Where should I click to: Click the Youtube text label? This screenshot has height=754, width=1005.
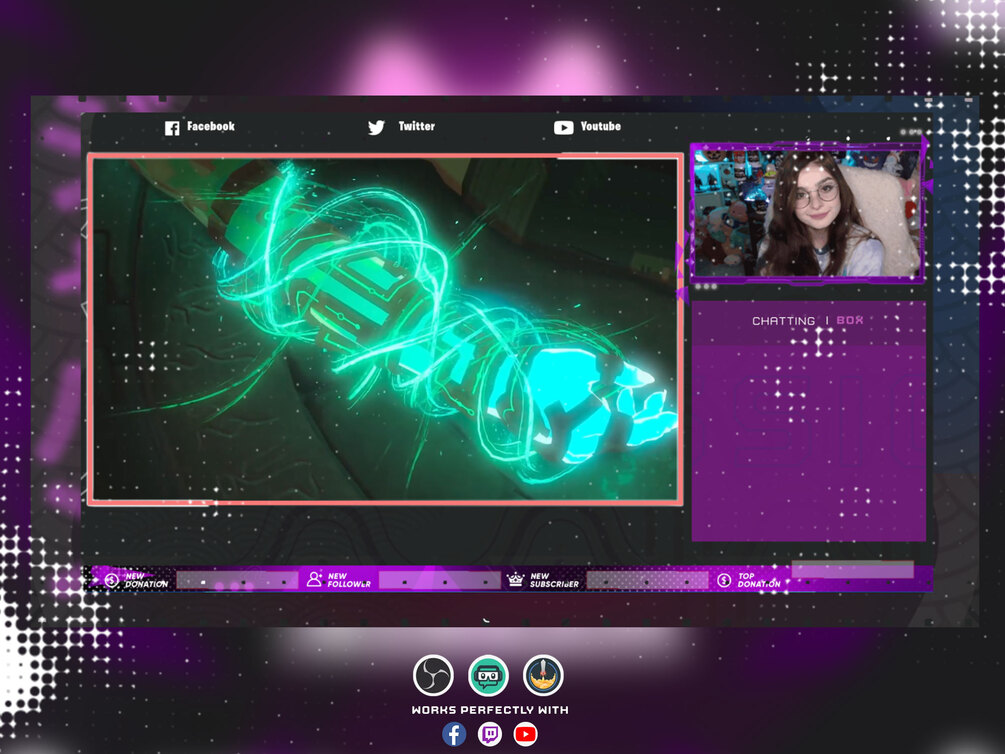(x=601, y=126)
